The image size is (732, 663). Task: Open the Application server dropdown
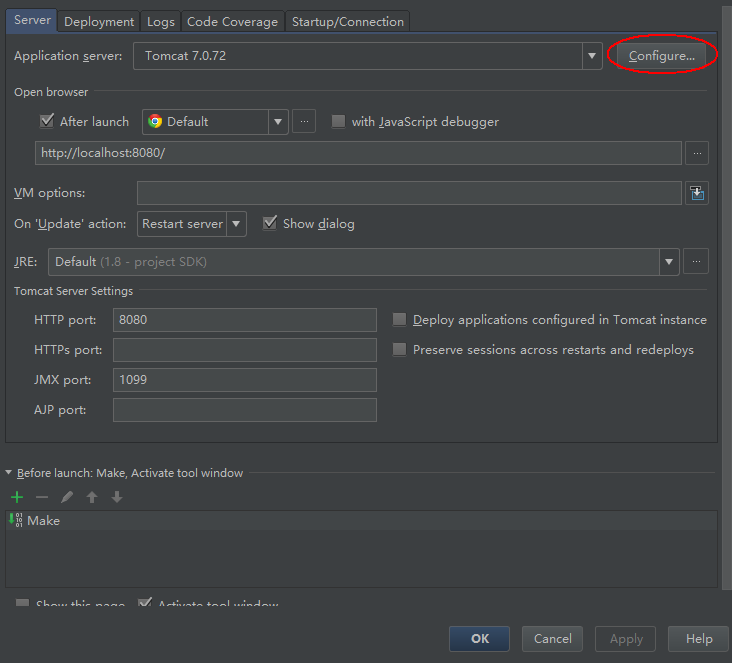[x=592, y=56]
